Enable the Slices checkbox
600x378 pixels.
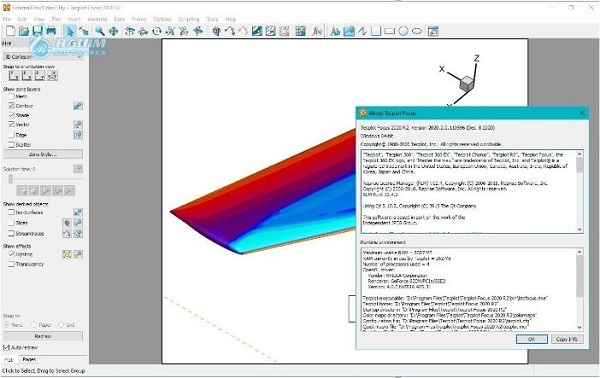(x=11, y=223)
